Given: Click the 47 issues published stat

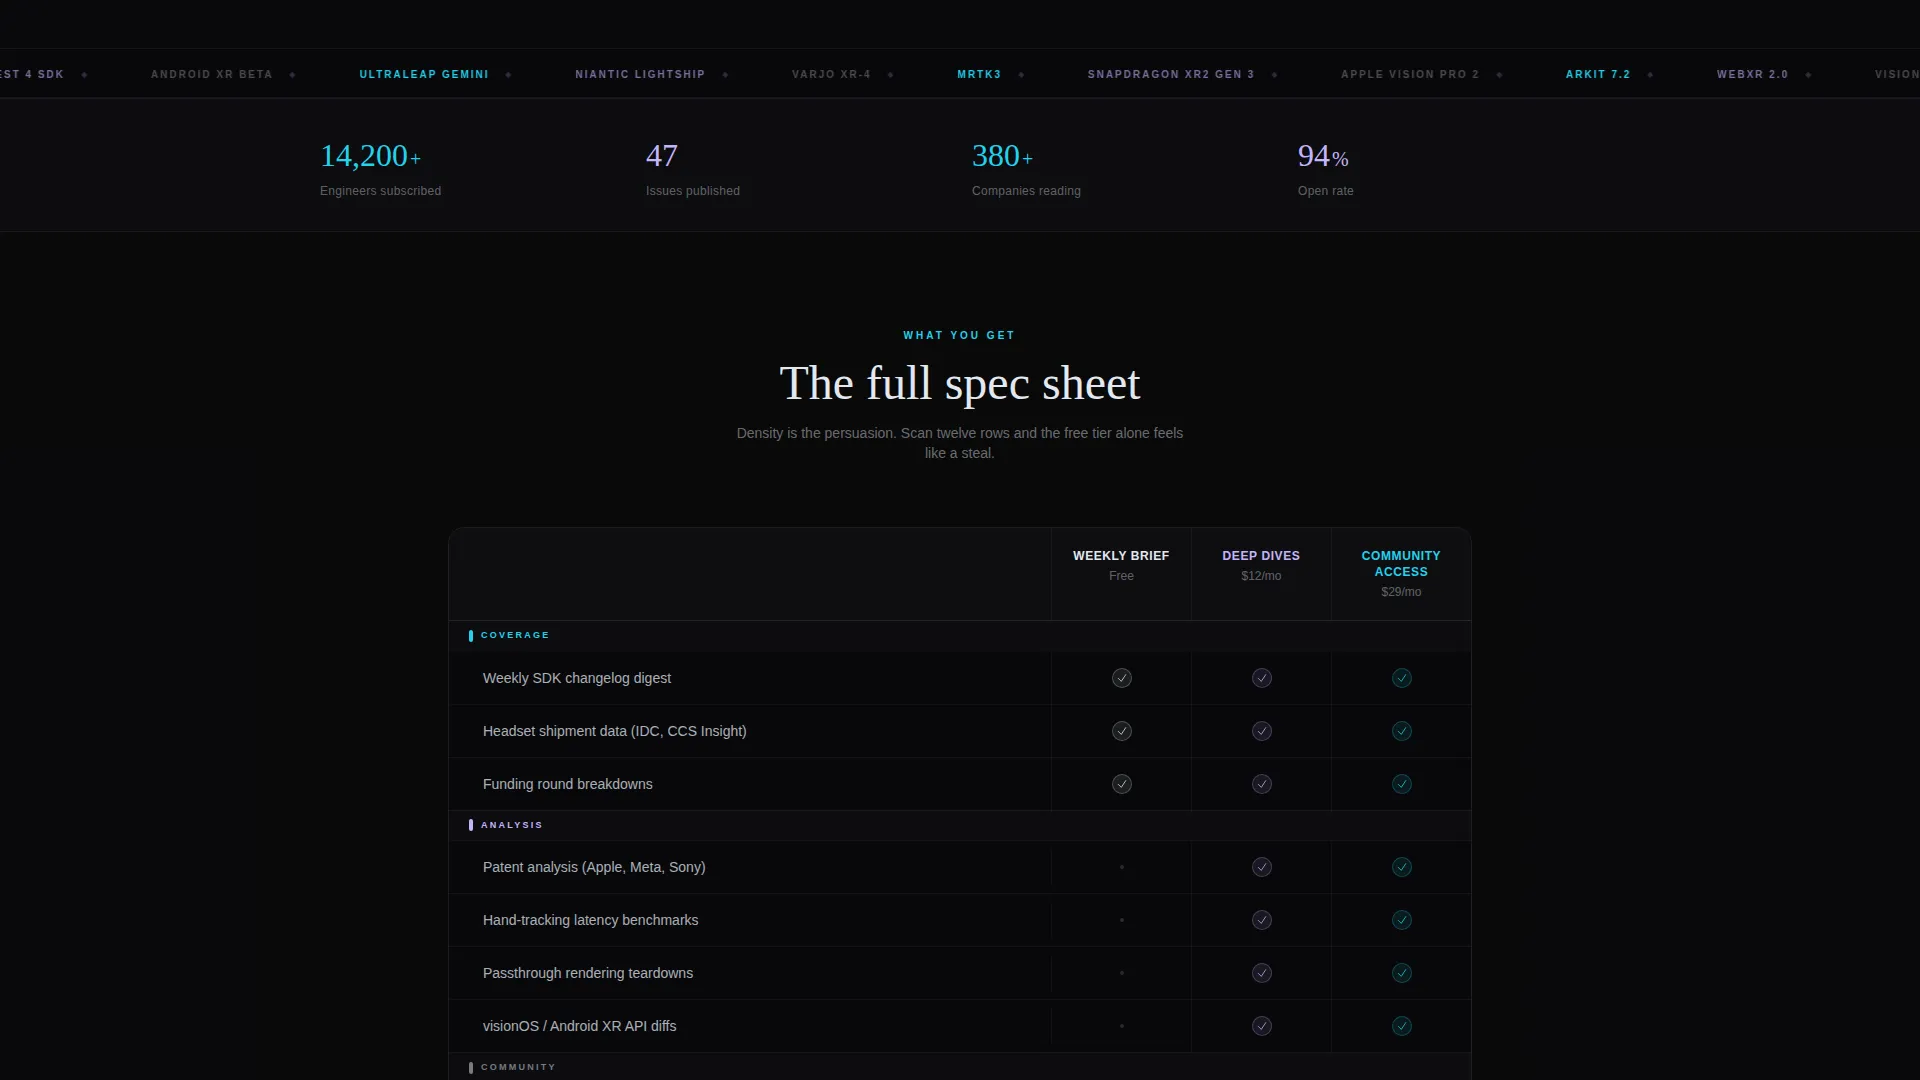Looking at the screenshot, I should 693,168.
